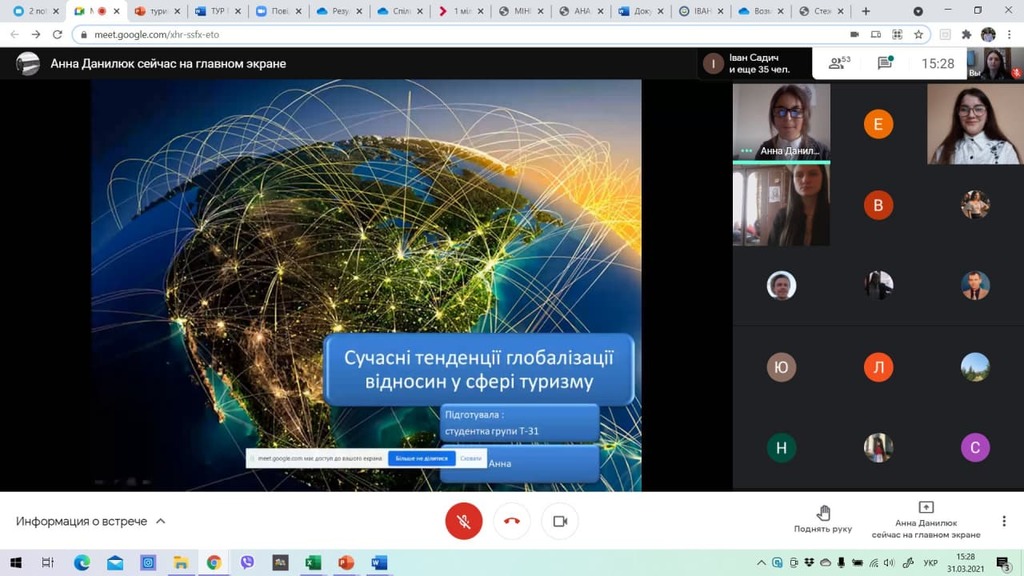Switch to the first browser tab
Image resolution: width=1024 pixels, height=576 pixels.
pos(30,11)
